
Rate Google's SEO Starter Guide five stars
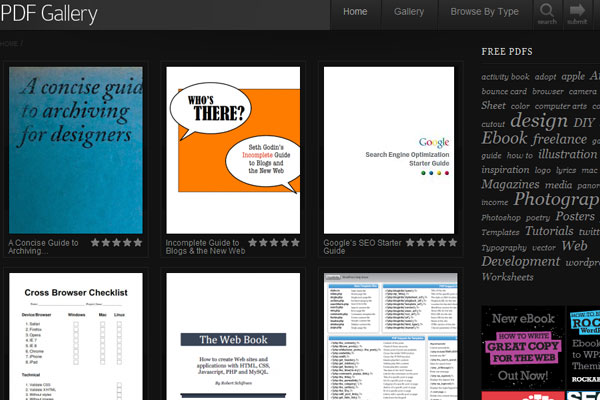pyautogui.click(x=453, y=242)
